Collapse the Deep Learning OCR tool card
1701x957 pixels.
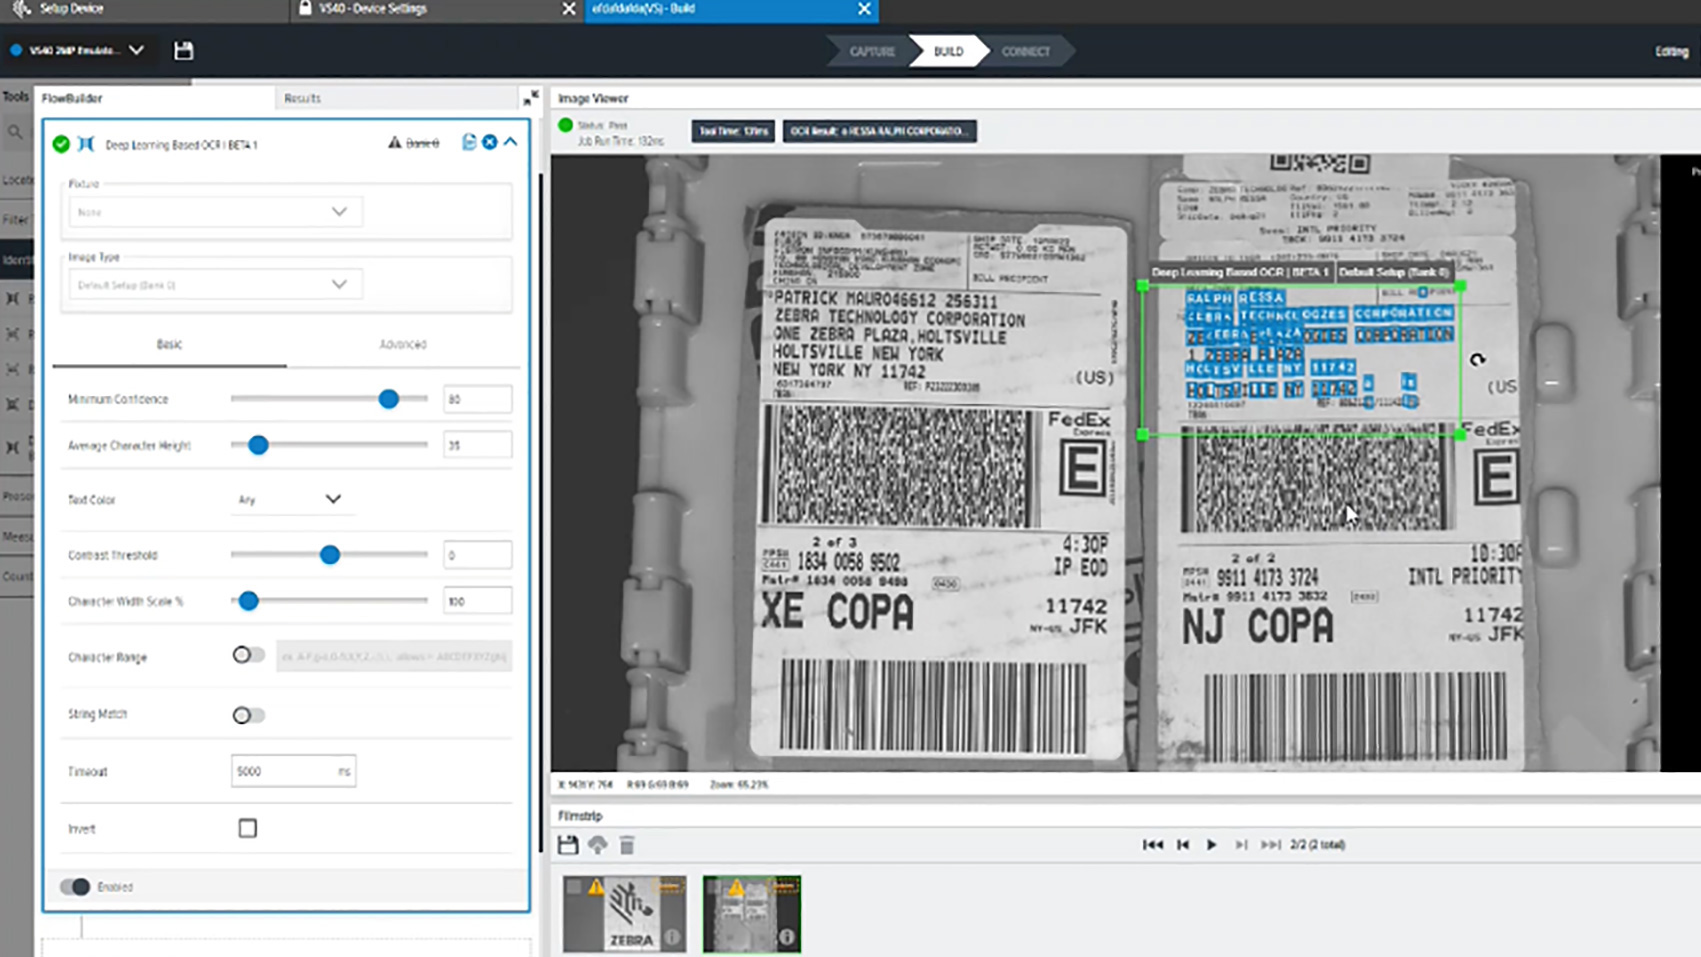click(511, 142)
